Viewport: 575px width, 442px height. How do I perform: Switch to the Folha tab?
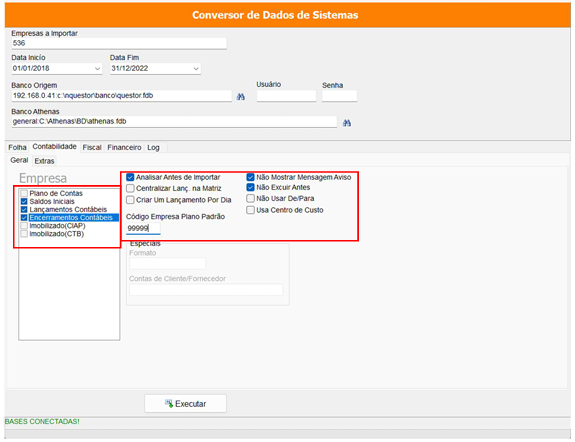(x=17, y=147)
